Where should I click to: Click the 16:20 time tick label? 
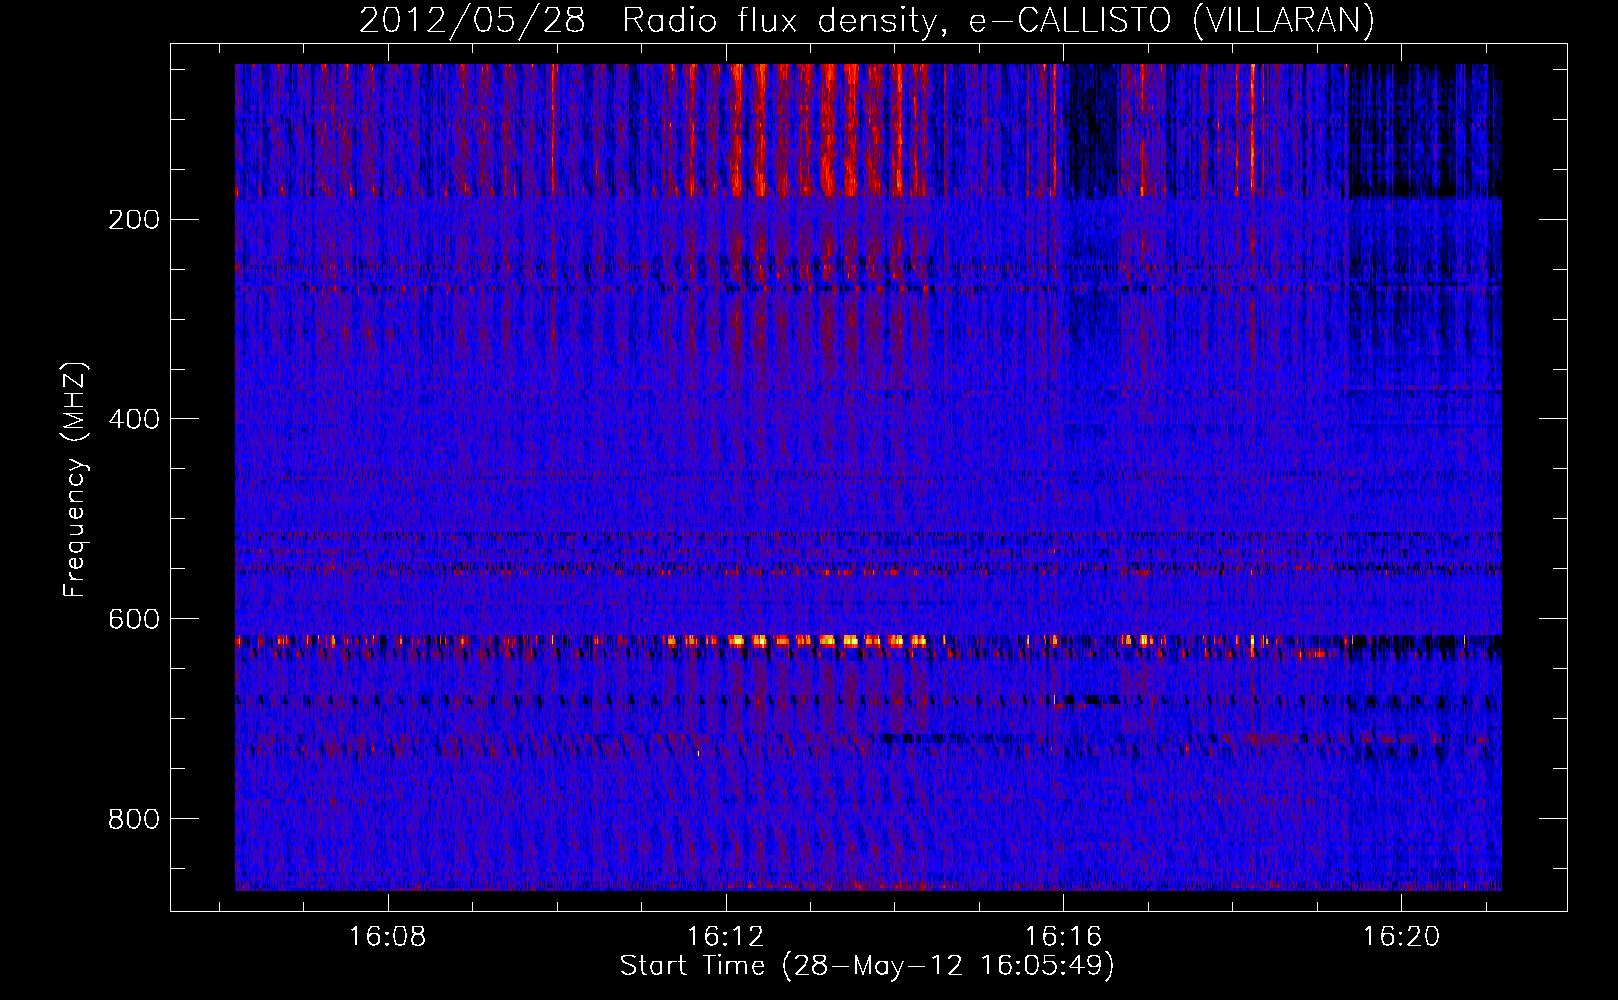[x=1402, y=936]
